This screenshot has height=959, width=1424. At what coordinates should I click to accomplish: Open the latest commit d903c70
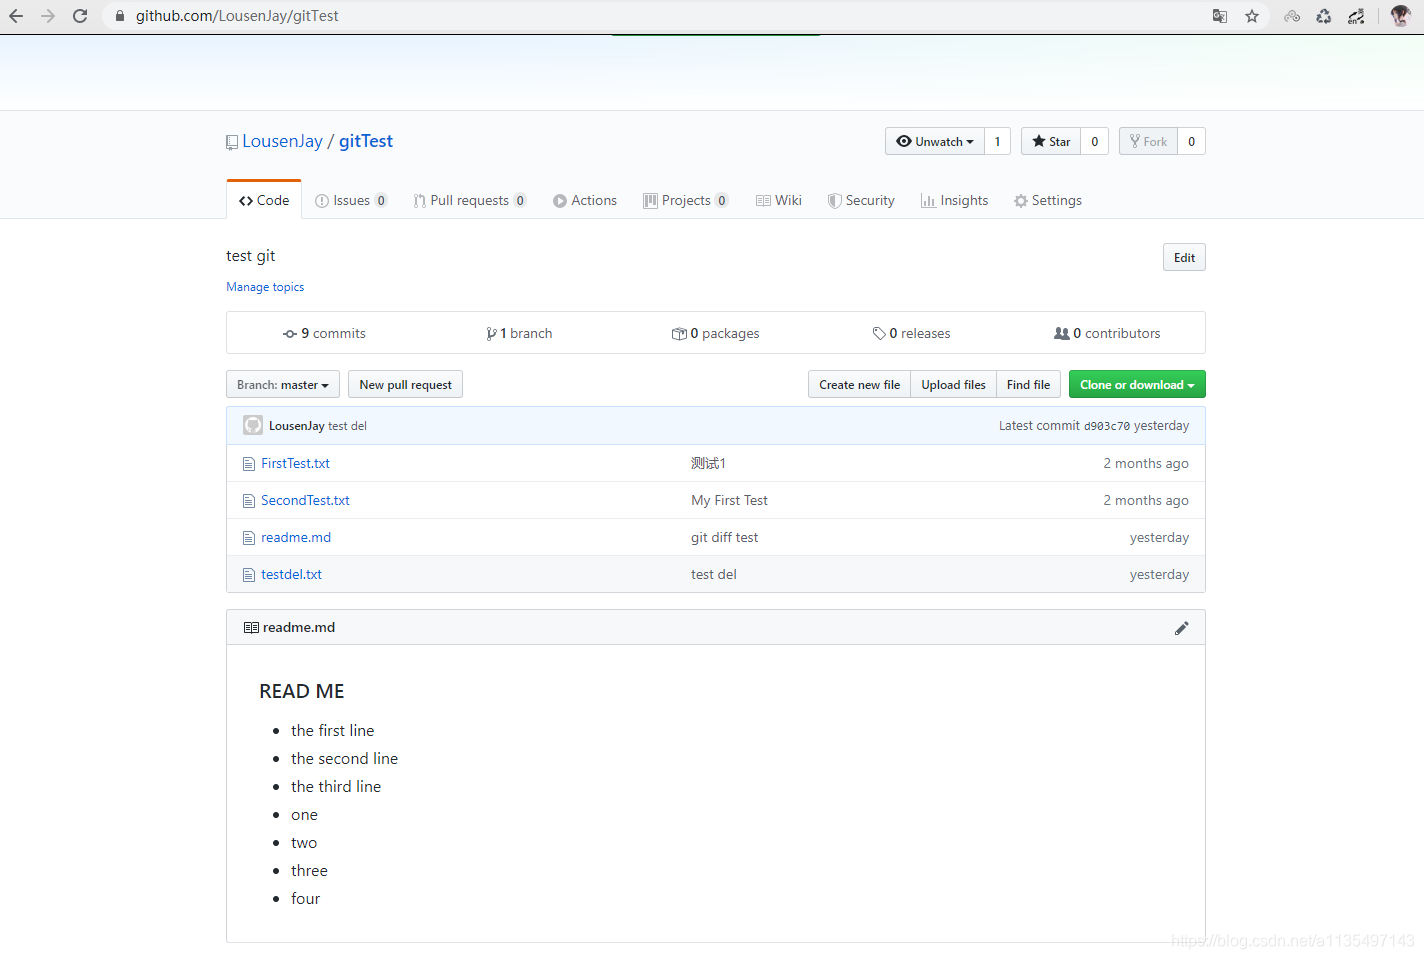click(1107, 426)
